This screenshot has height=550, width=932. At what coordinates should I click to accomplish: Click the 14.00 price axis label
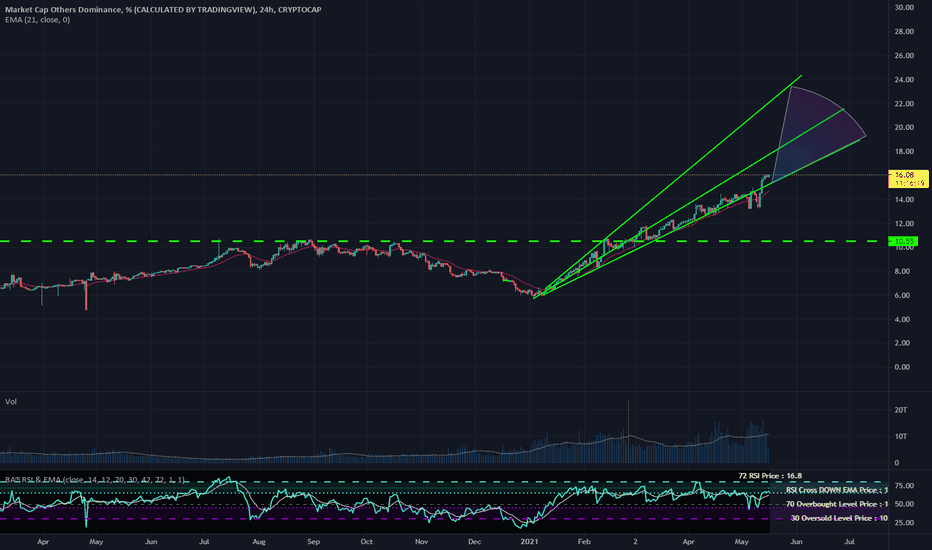(x=903, y=199)
